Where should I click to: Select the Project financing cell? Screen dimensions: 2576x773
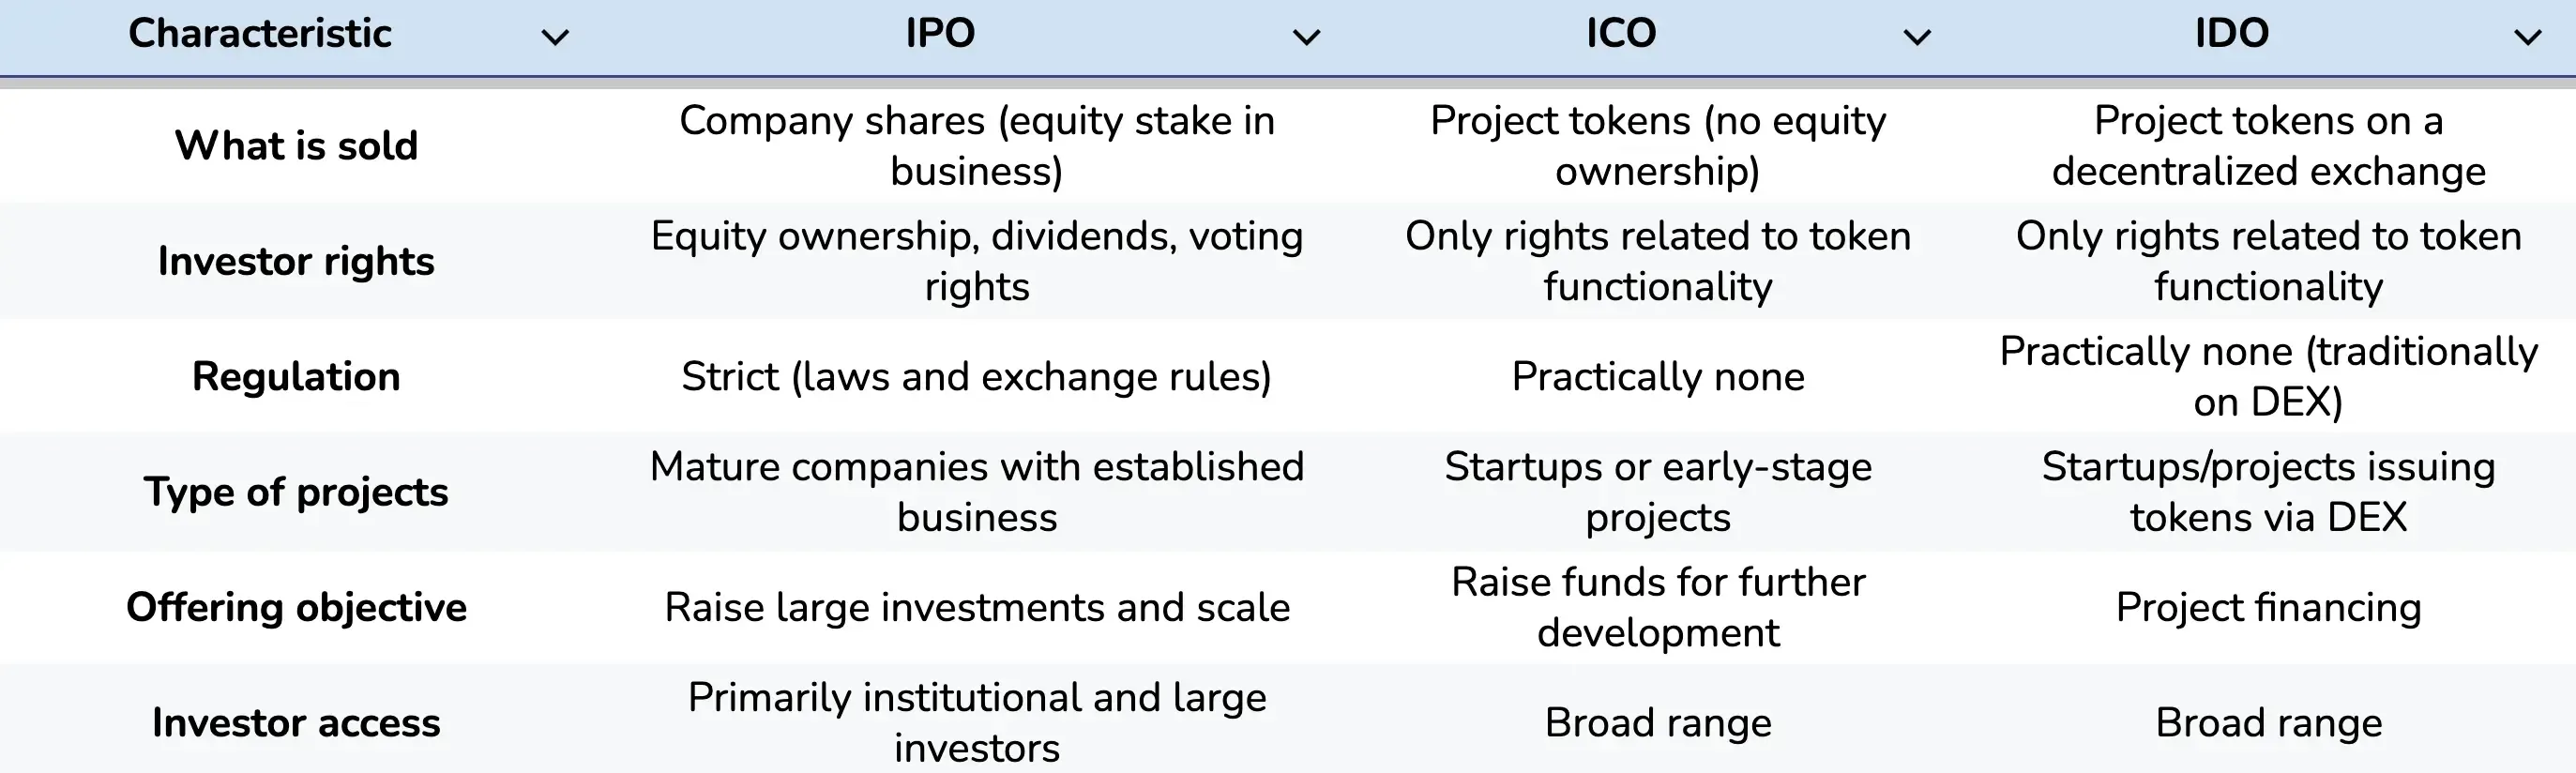tap(2267, 607)
